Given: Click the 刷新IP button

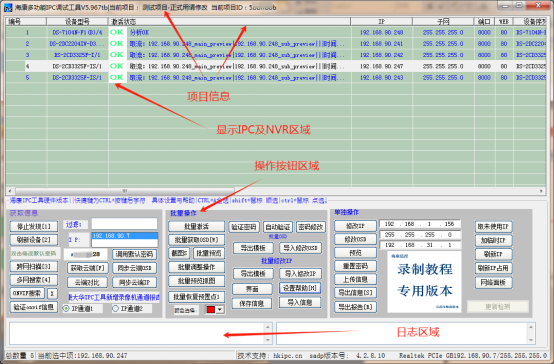Looking at the screenshot, I should pos(493,254).
